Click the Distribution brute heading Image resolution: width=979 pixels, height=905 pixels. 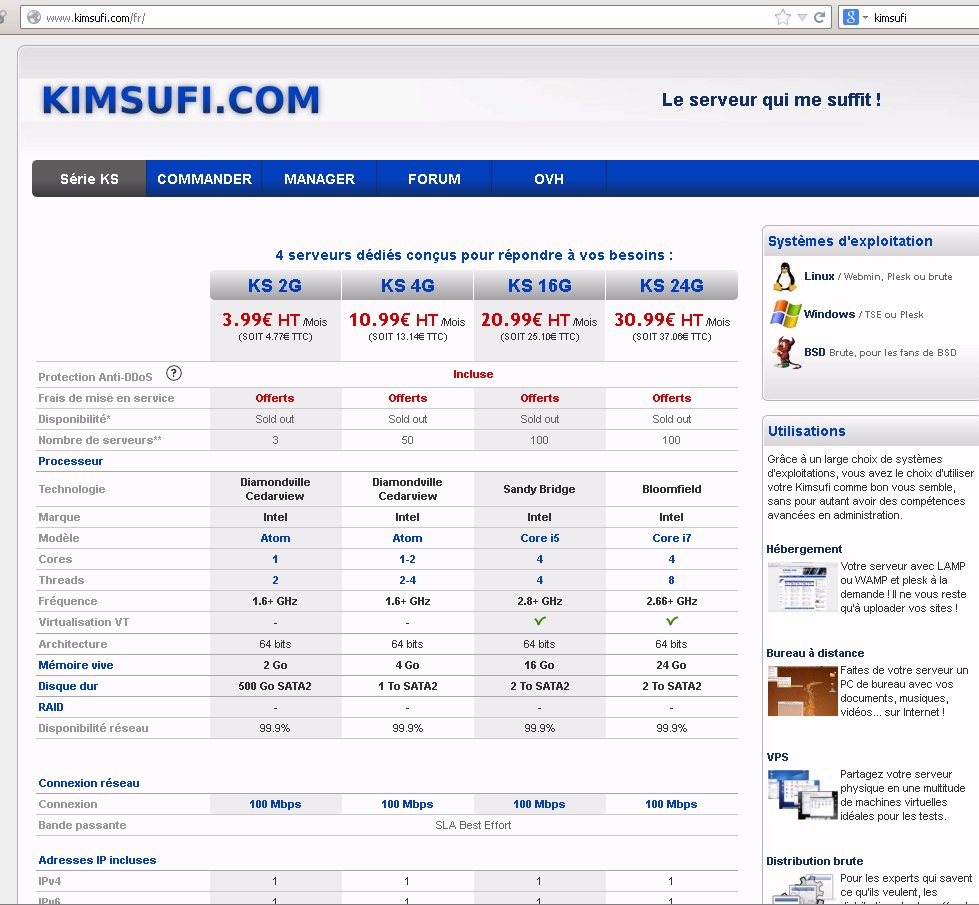[x=815, y=861]
